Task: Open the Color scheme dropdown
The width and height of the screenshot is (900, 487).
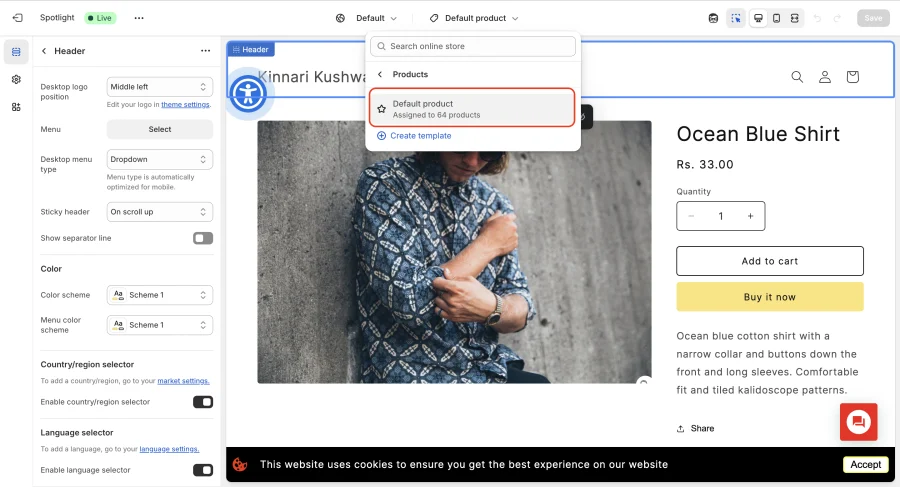Action: [x=160, y=295]
